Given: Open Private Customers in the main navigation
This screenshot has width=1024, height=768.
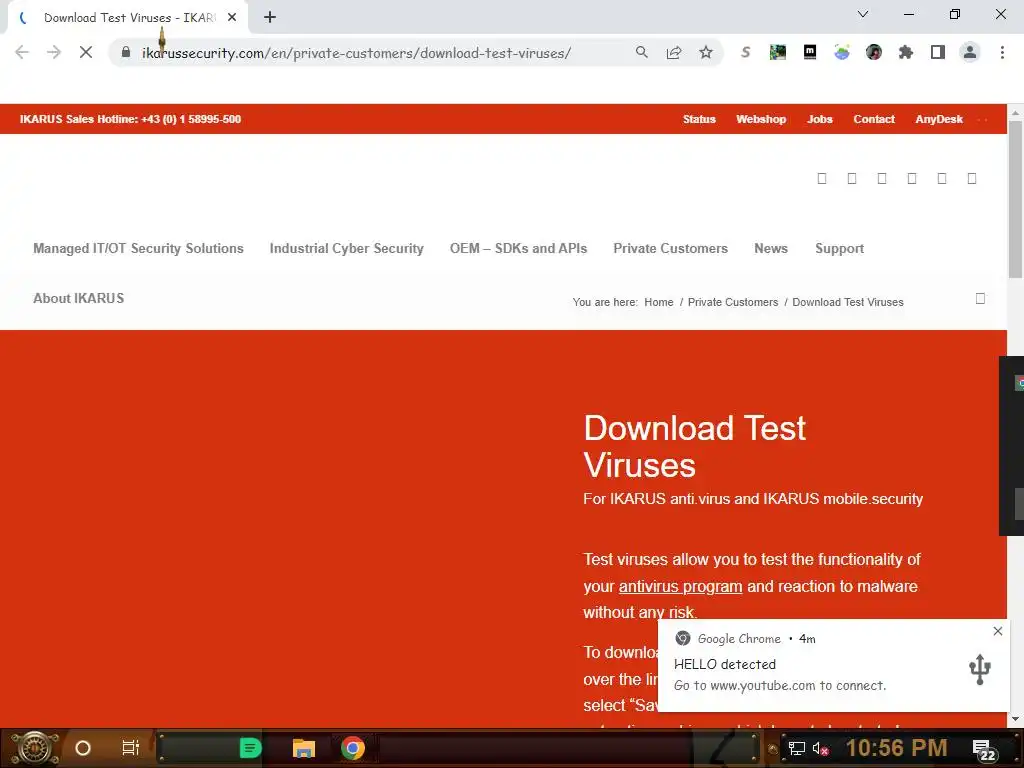Looking at the screenshot, I should click(670, 248).
